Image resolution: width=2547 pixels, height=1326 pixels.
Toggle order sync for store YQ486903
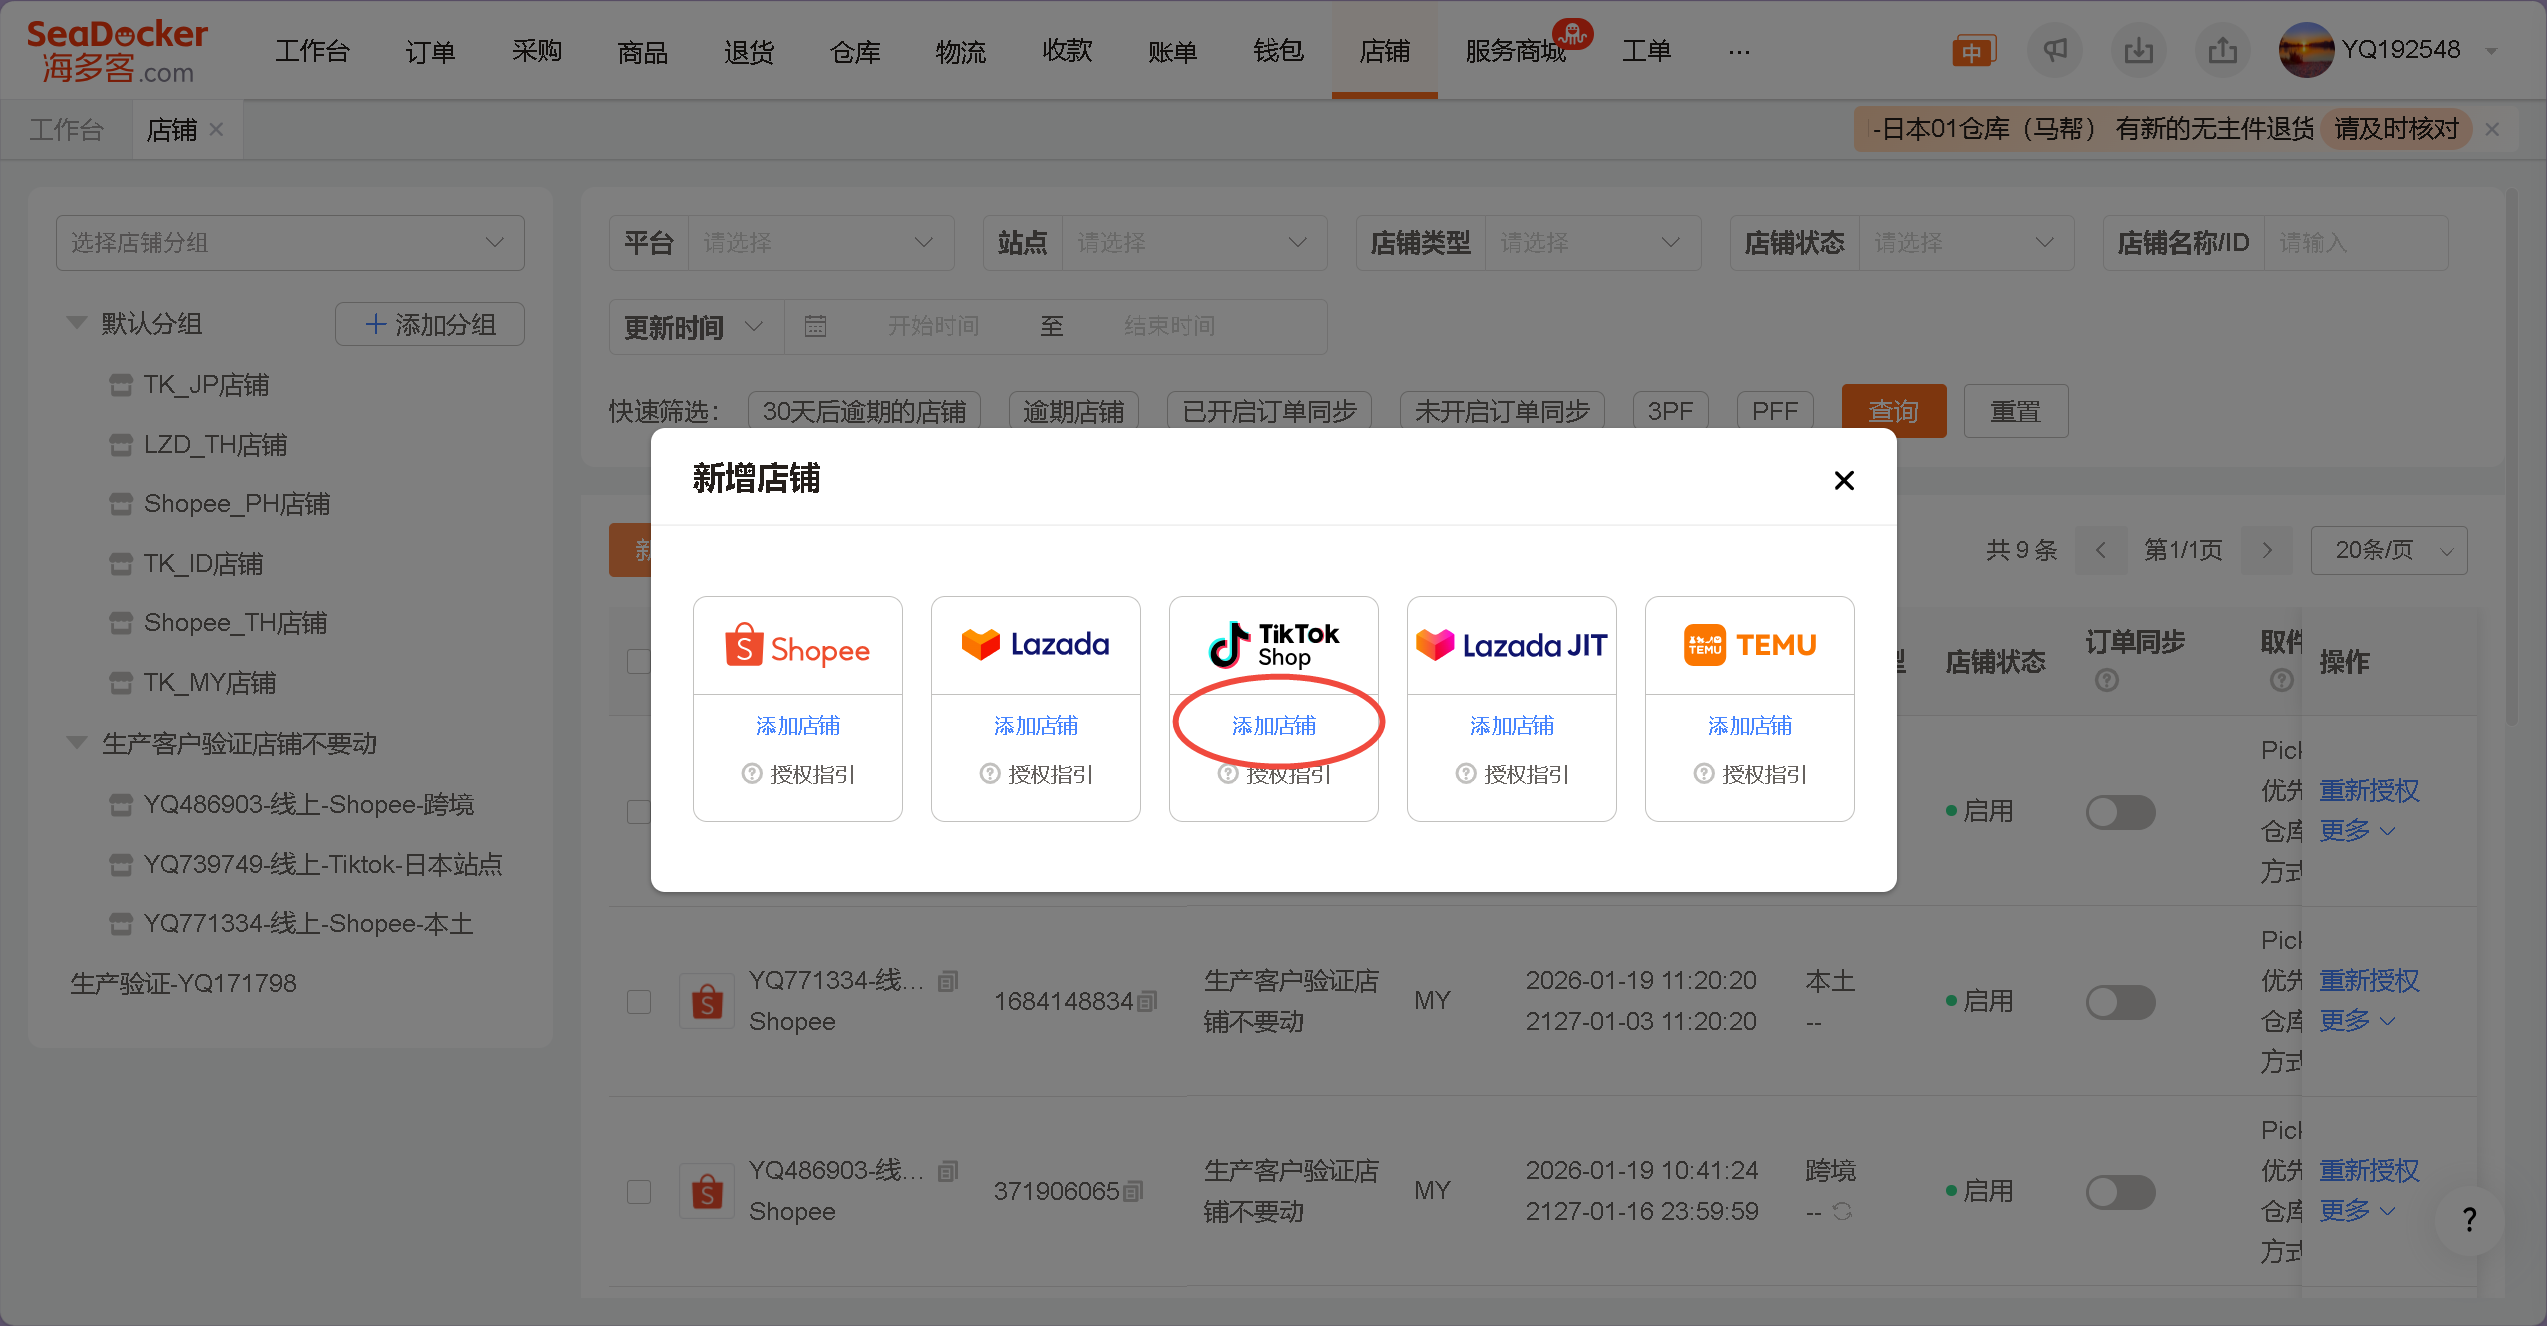tap(2121, 1191)
